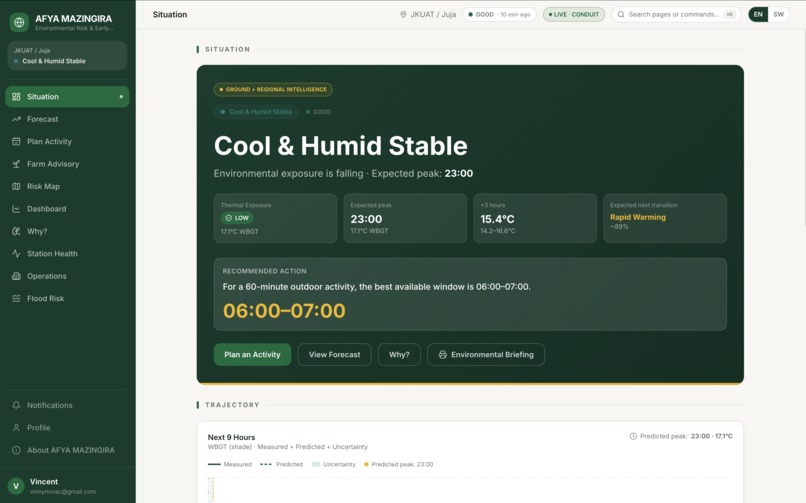Click the Farm Advisory sprout icon
This screenshot has width=806, height=503.
pyautogui.click(x=16, y=164)
